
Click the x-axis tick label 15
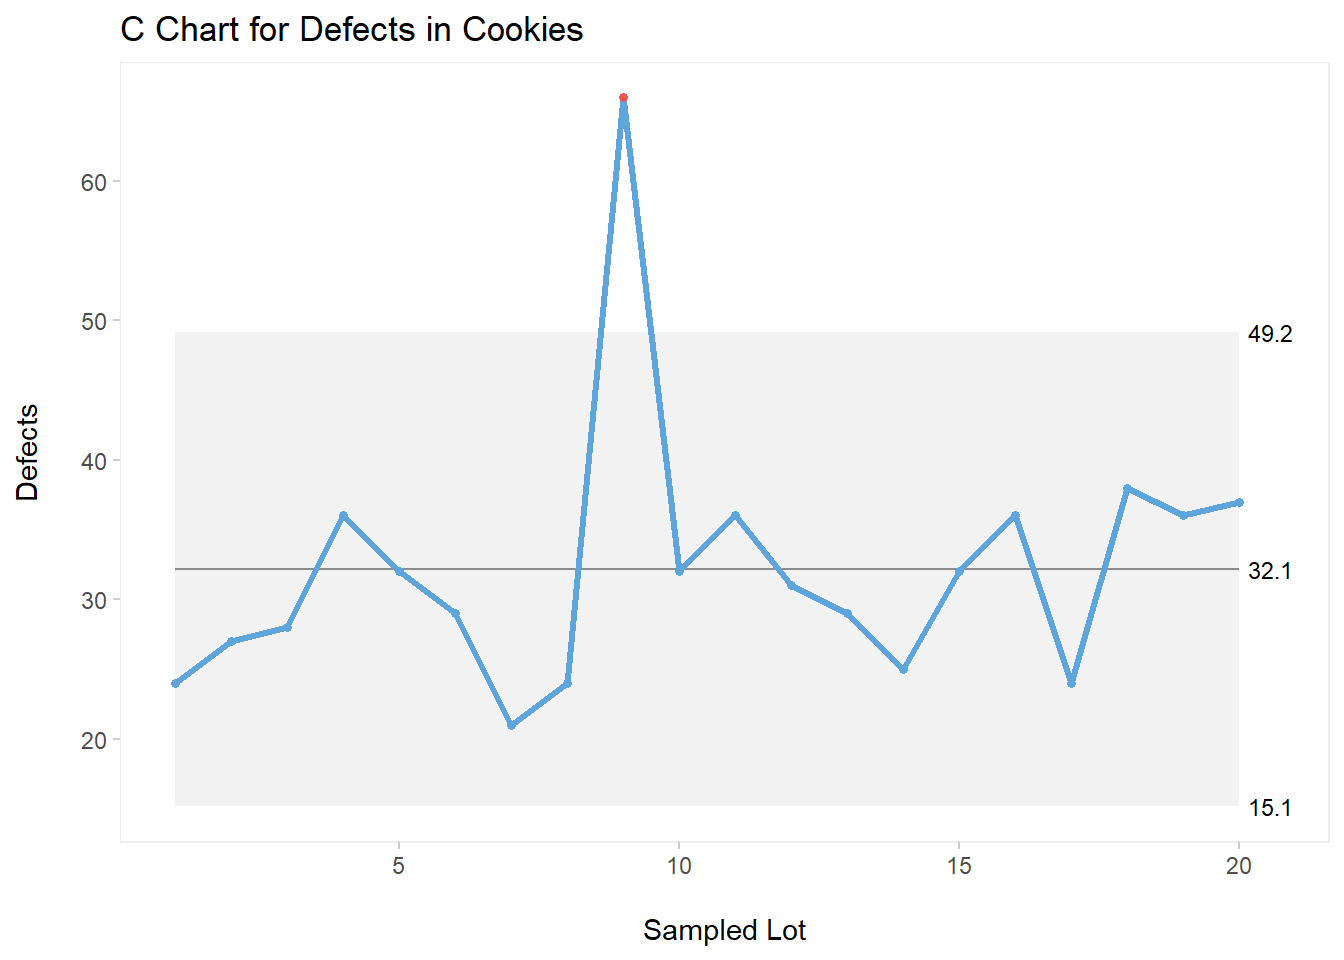(959, 866)
